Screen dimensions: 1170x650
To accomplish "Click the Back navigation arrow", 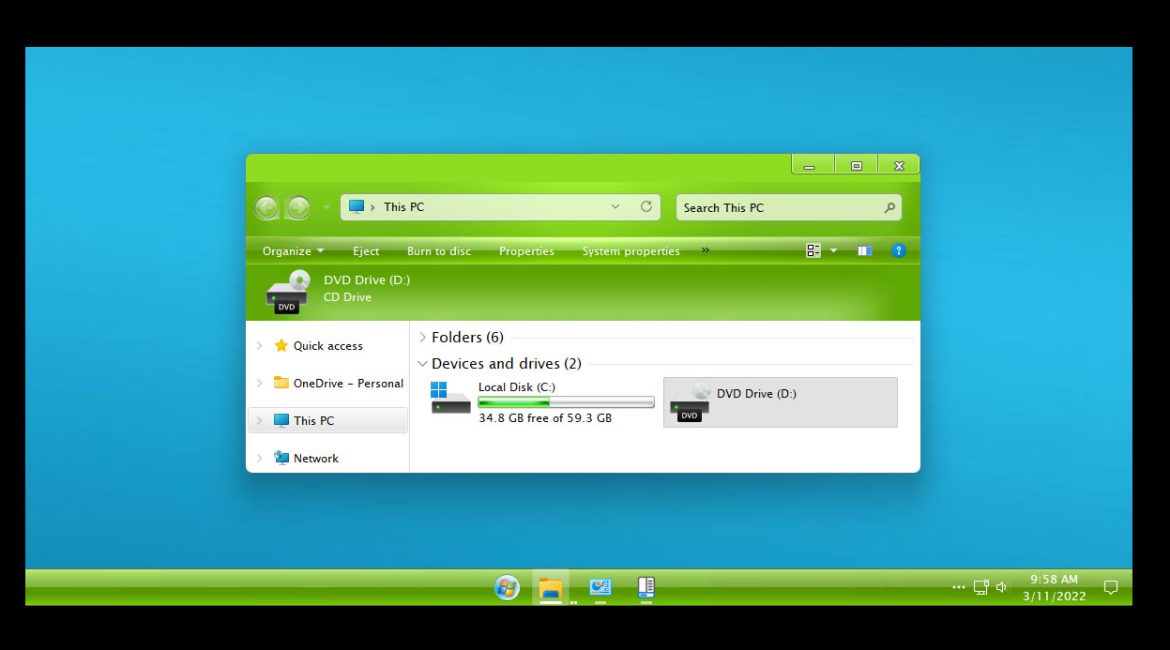I will click(x=266, y=208).
